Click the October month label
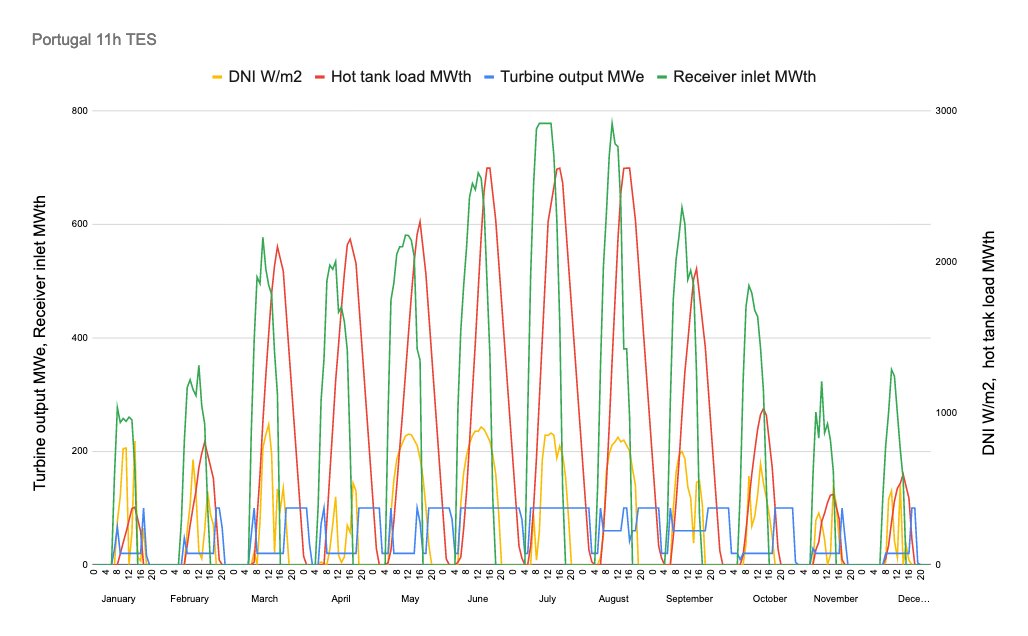The height and width of the screenshot is (636, 1028). [x=770, y=599]
